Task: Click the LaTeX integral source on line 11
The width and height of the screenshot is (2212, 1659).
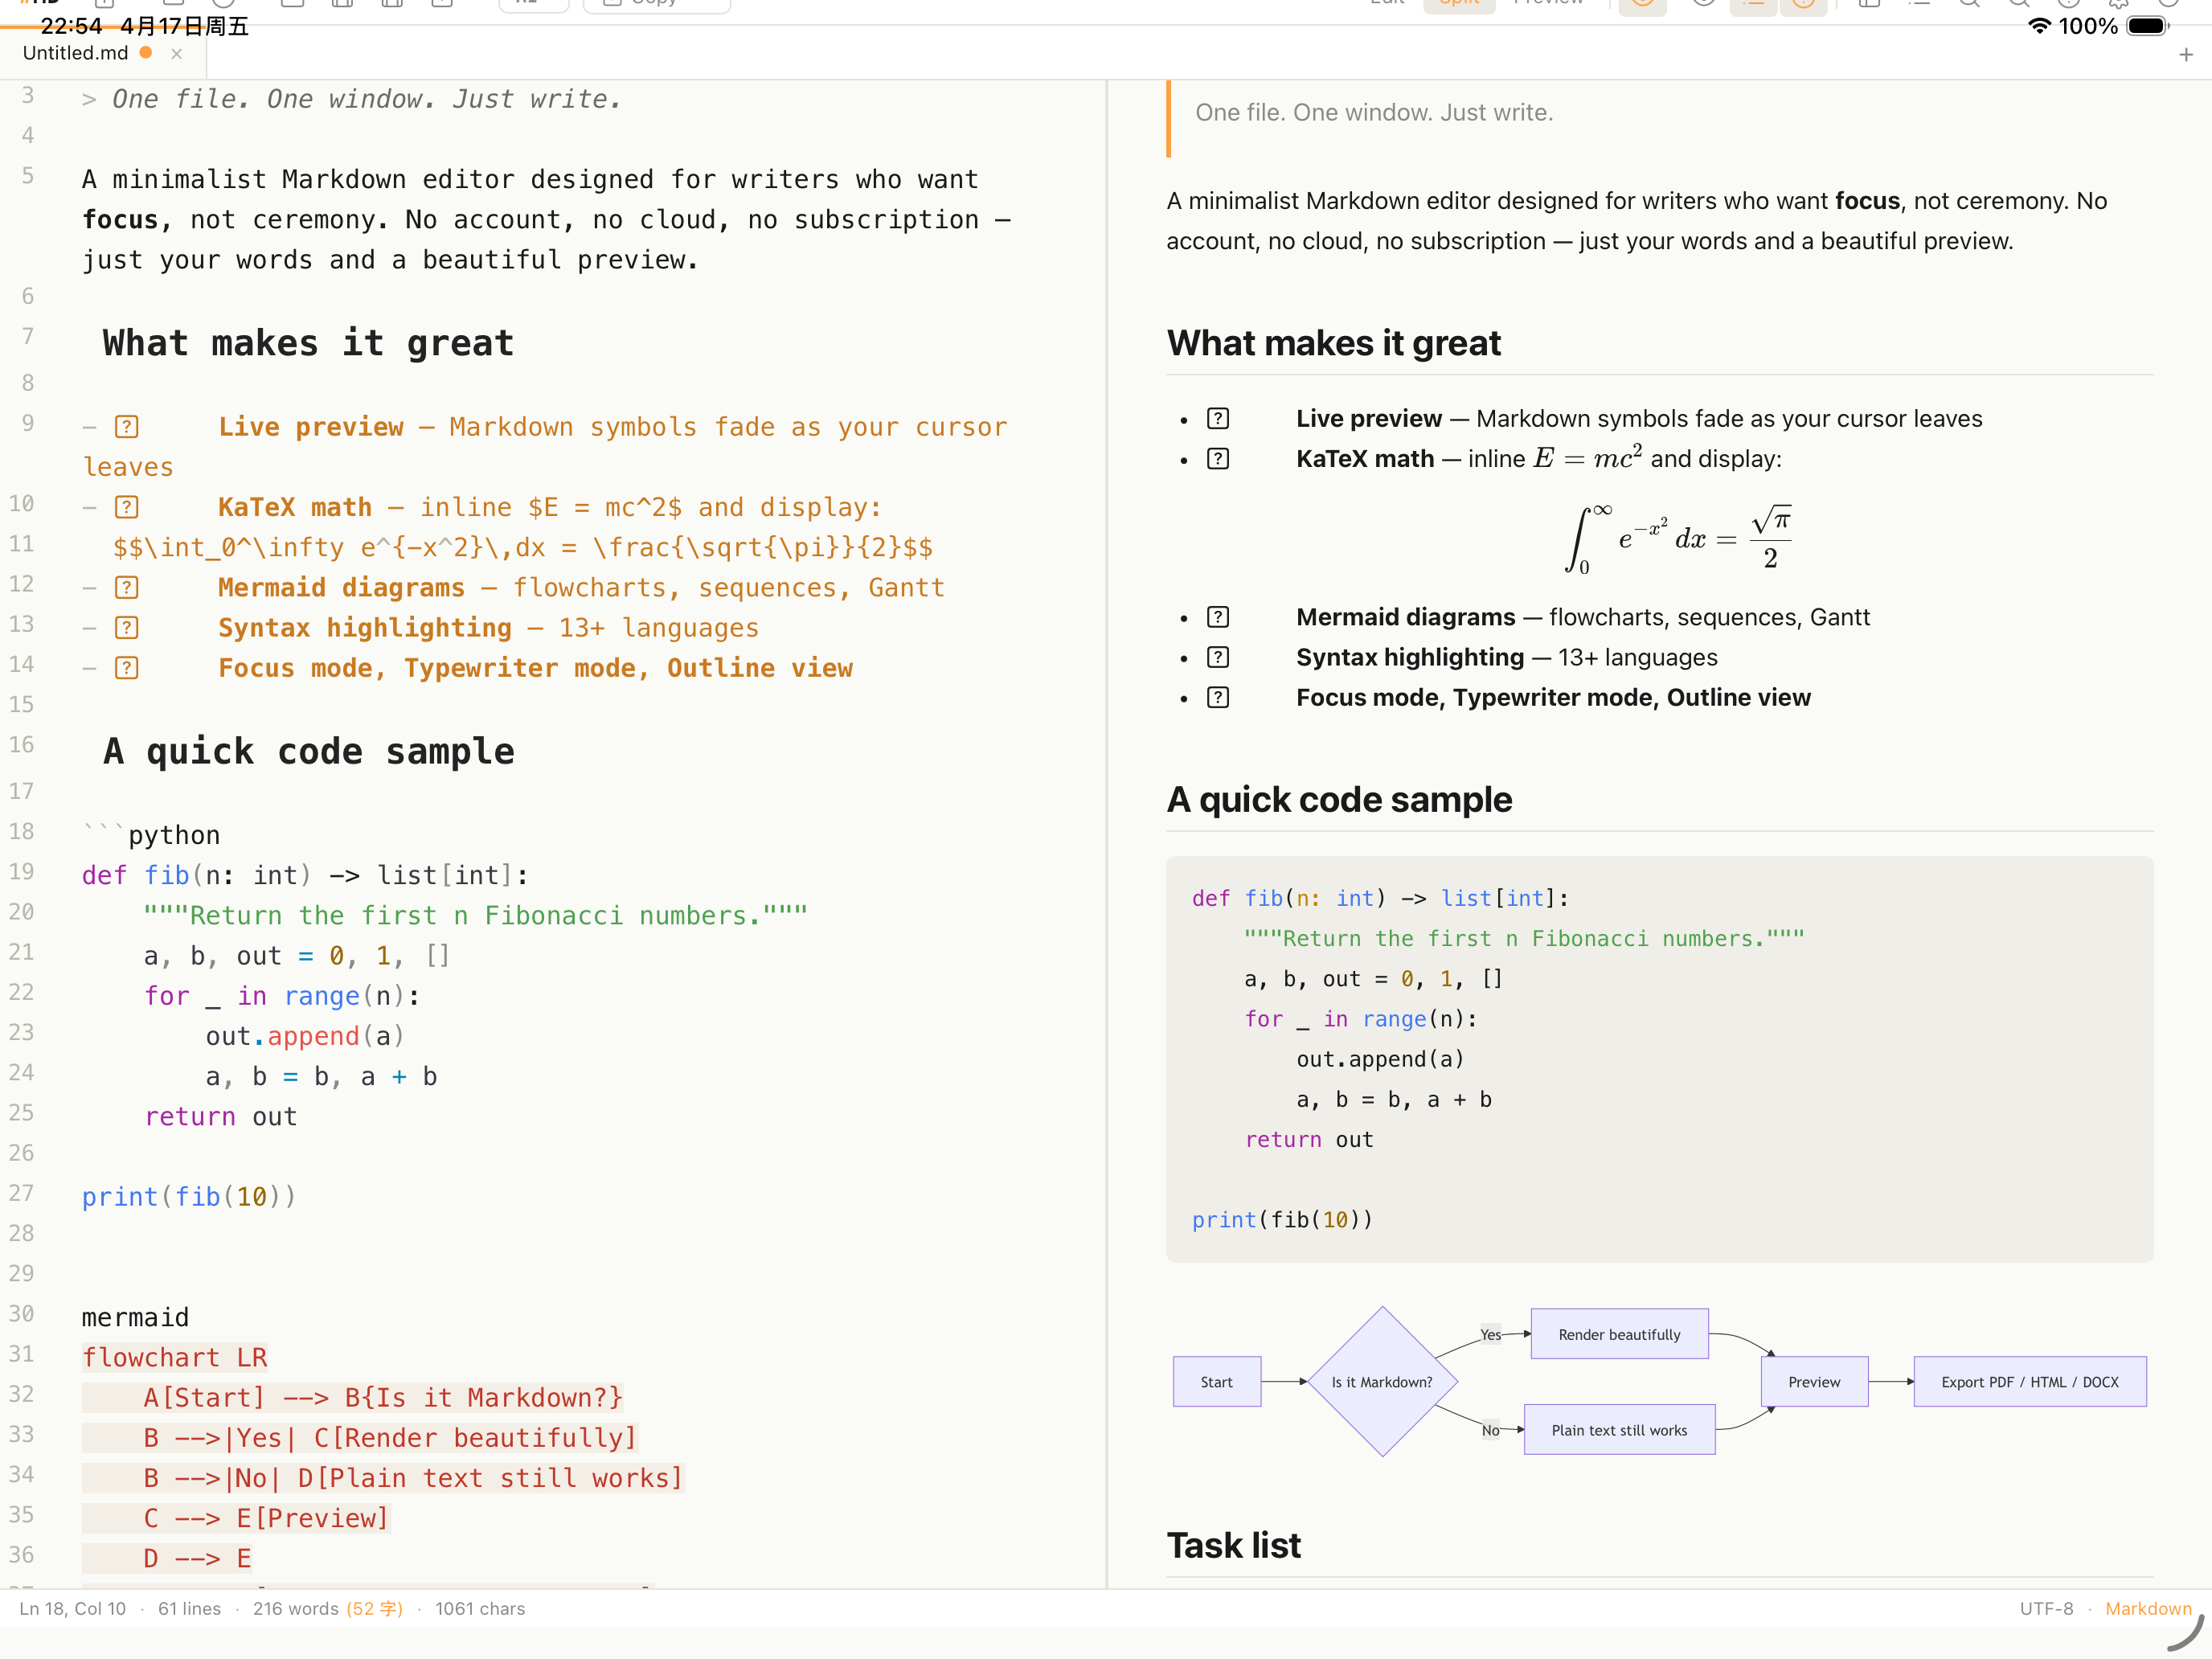Action: [523, 547]
